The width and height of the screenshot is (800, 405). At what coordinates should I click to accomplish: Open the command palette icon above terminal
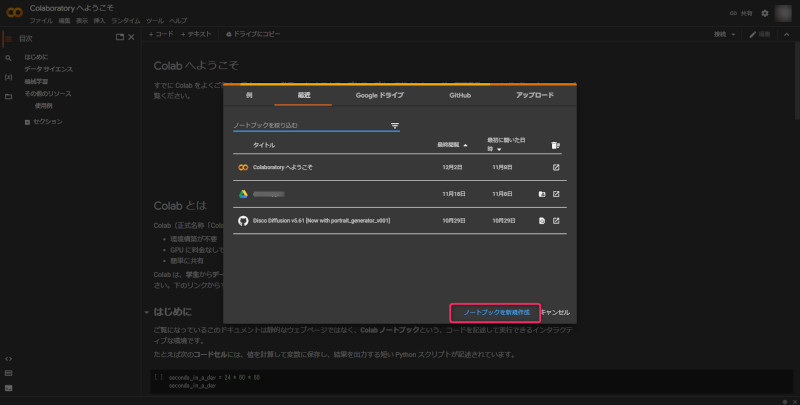click(8, 373)
